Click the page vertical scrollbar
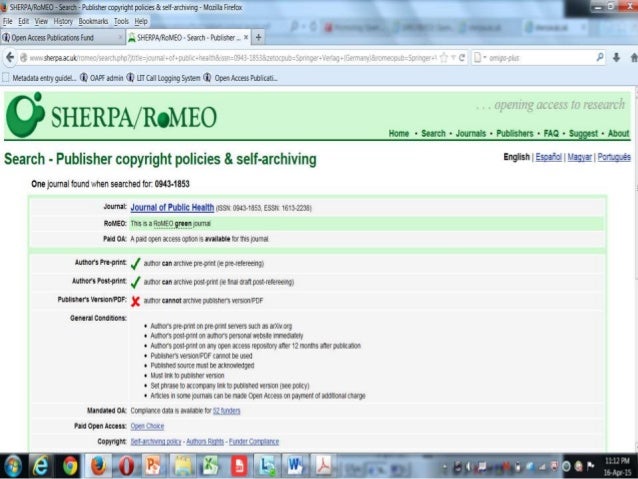The image size is (638, 479). pos(636,269)
